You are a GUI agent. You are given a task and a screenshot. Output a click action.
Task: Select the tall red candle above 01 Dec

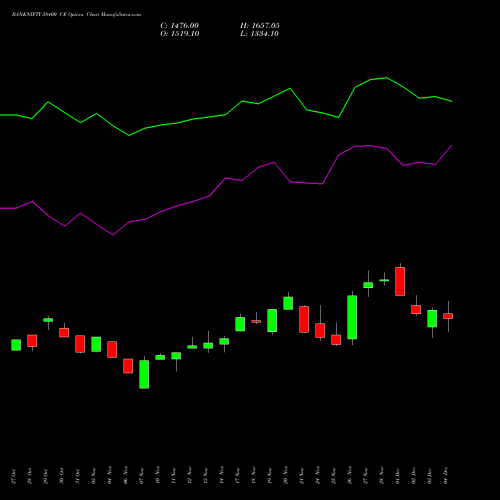[x=400, y=281]
